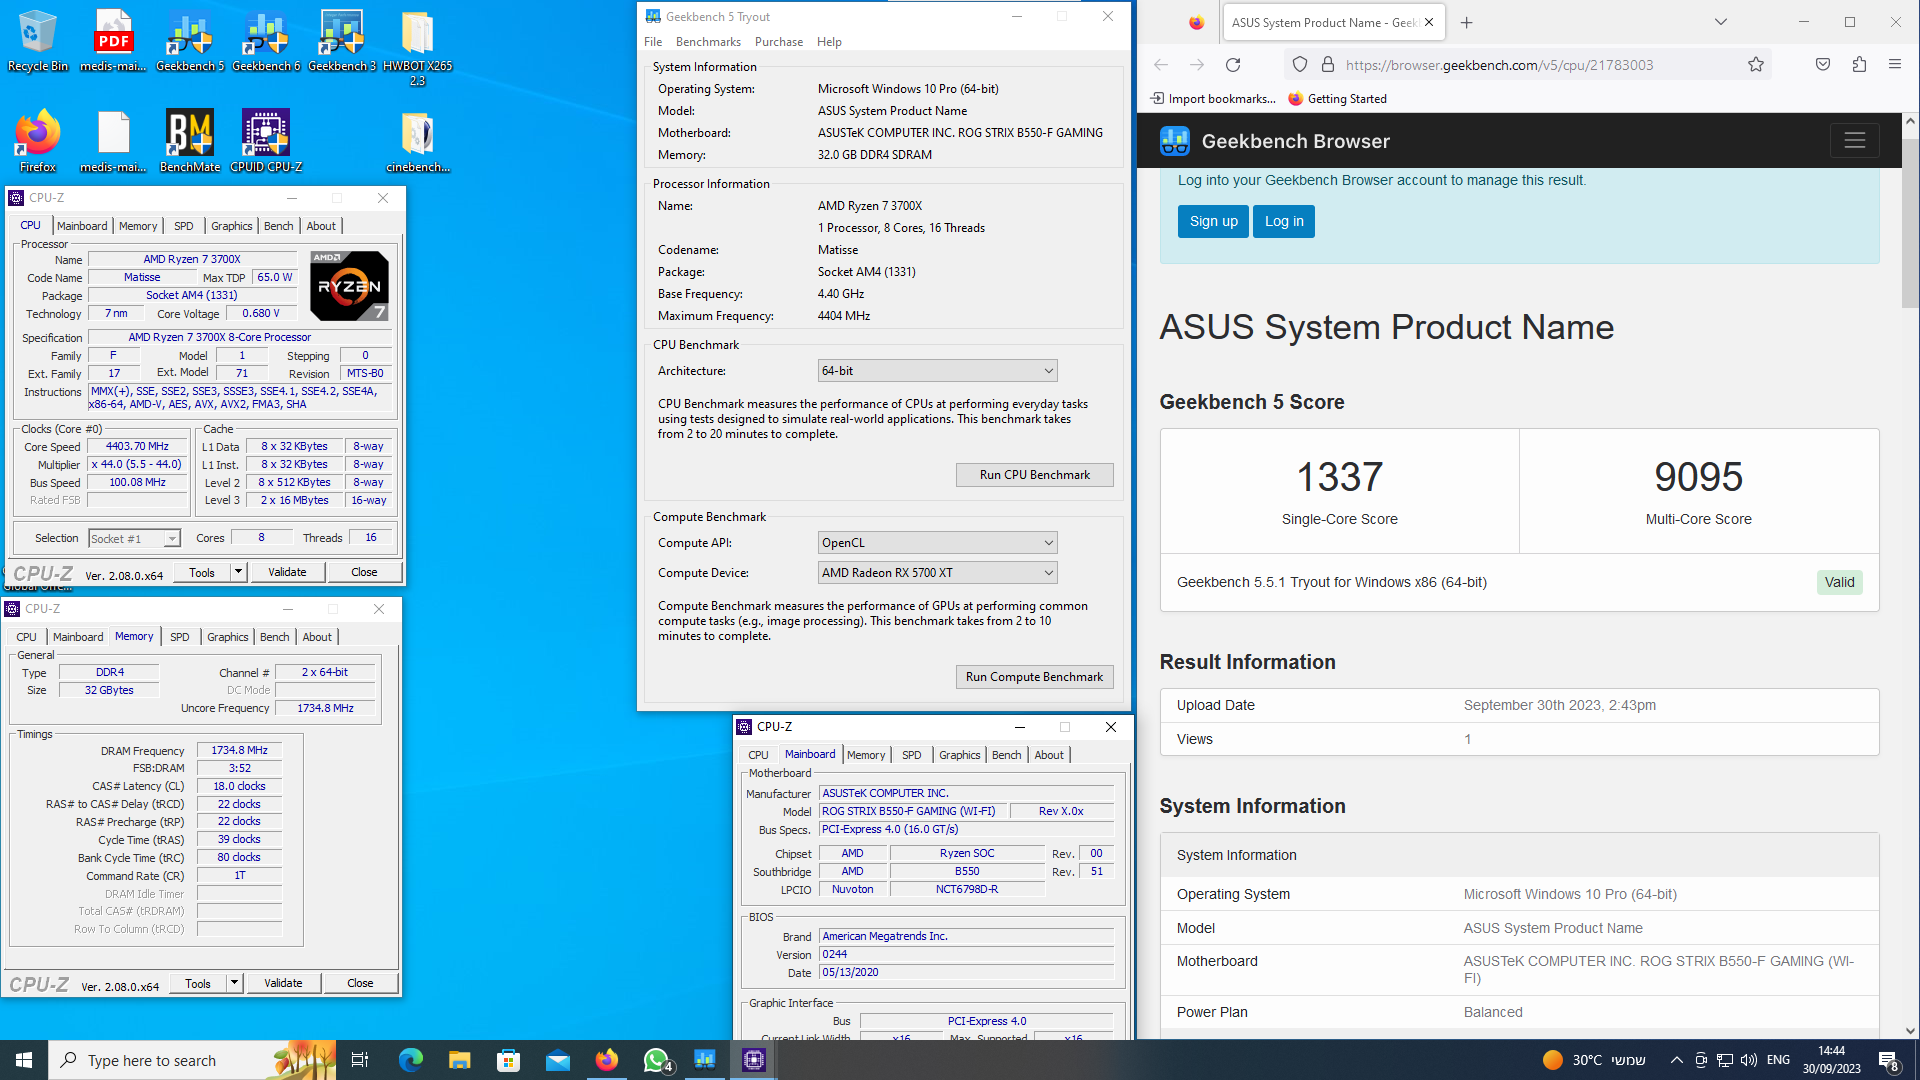Open the CPUID CPU-Z desktop shortcut
Viewport: 1920px width, 1080px height.
point(266,141)
